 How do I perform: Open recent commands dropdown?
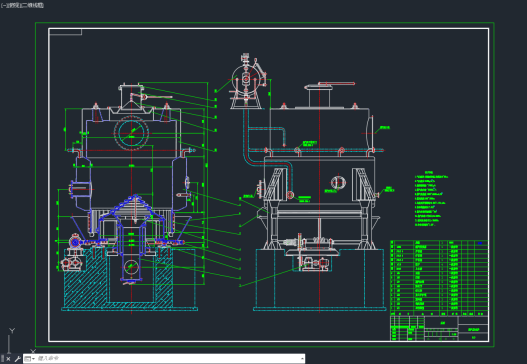(30, 359)
